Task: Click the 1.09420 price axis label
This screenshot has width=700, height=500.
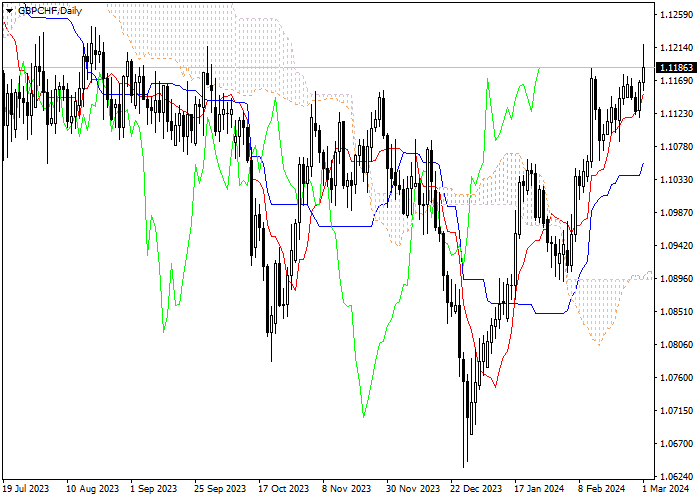Action: pos(676,246)
